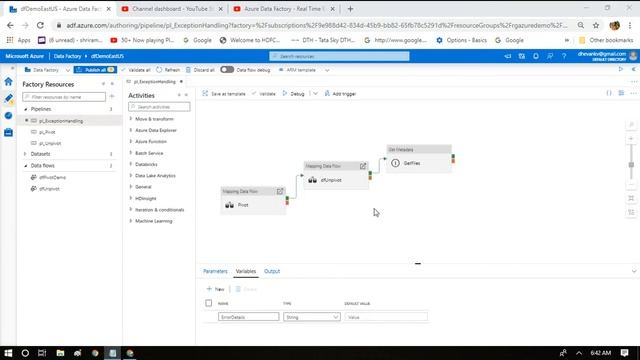
Task: Click the pipeline Validate button
Action: point(264,93)
